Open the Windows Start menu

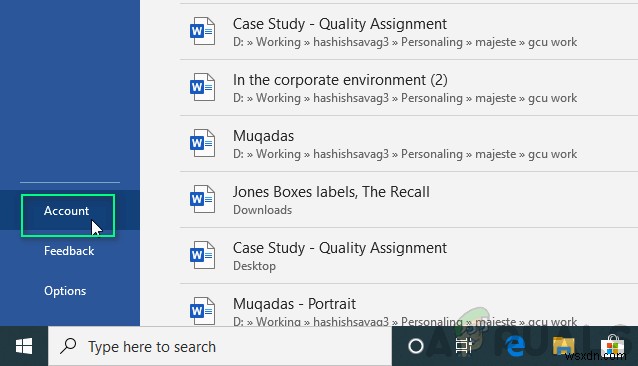pos(24,346)
